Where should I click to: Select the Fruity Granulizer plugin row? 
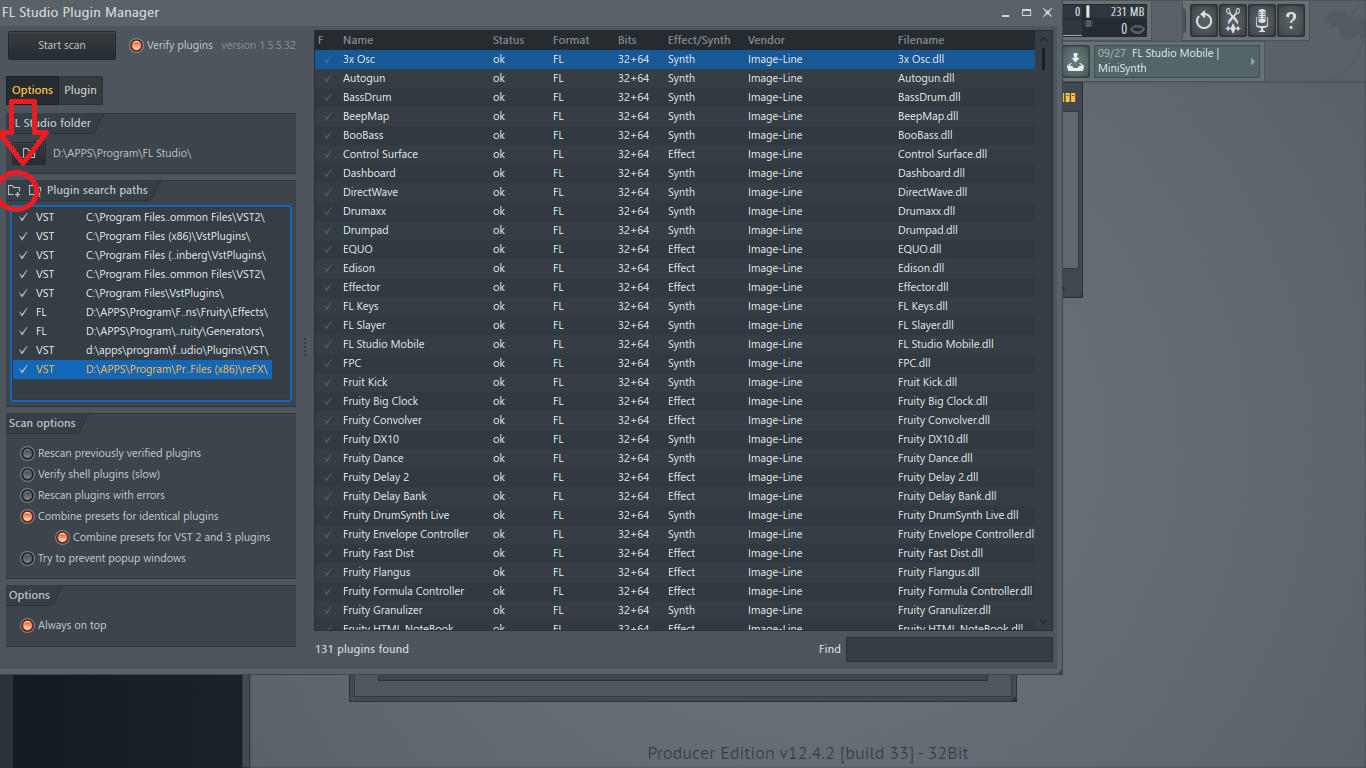675,610
